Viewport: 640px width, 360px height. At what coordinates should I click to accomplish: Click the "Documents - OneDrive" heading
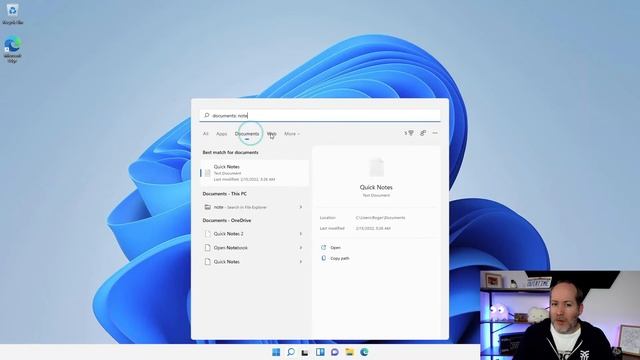(227, 220)
